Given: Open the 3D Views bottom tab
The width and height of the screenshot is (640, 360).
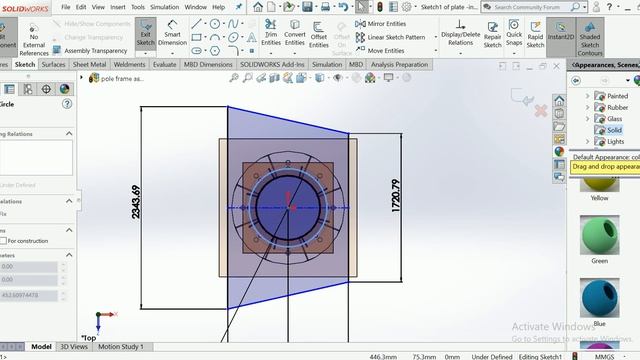Looking at the screenshot, I should [74, 347].
